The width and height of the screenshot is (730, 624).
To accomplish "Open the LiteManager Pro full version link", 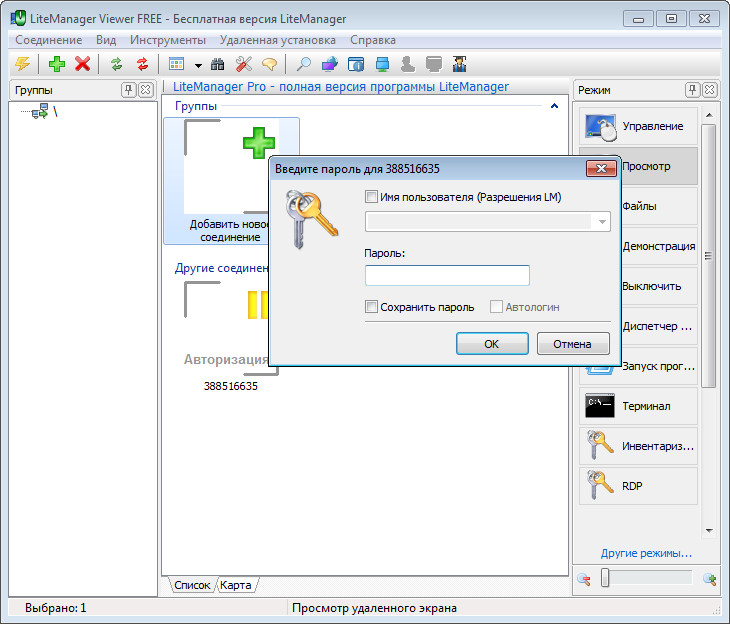I will pyautogui.click(x=341, y=87).
